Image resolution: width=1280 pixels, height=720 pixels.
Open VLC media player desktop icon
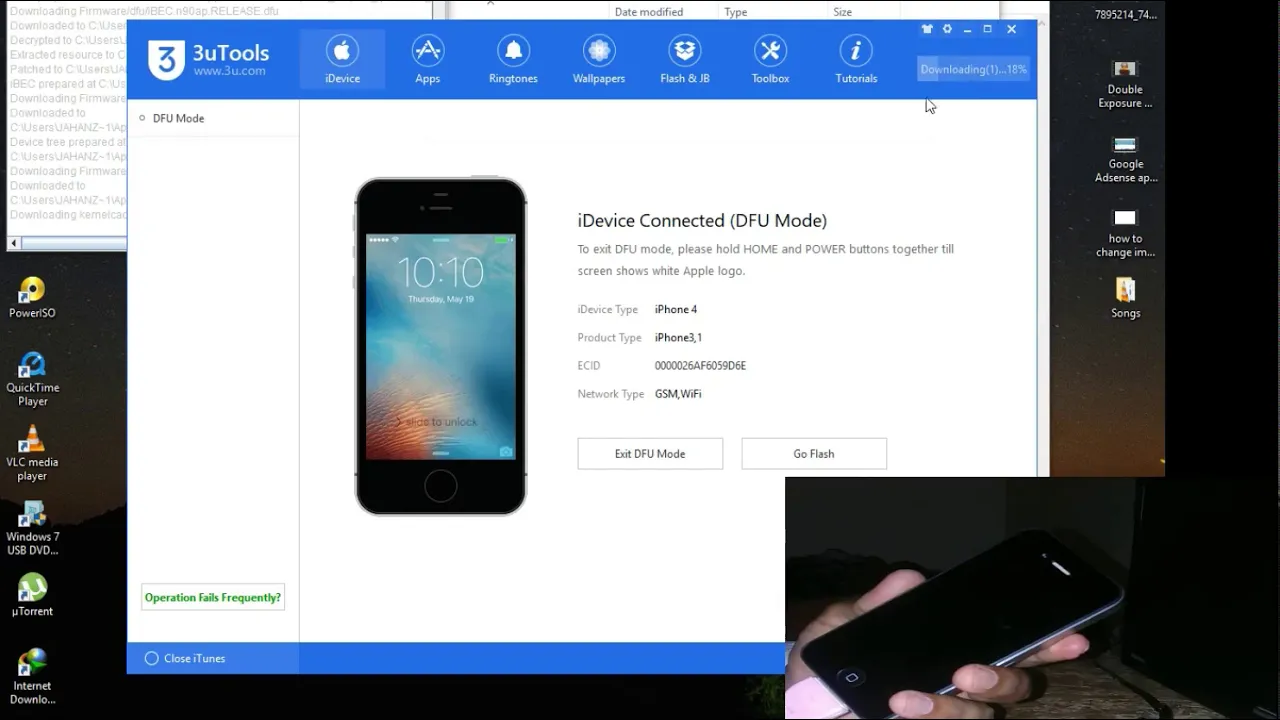click(32, 454)
